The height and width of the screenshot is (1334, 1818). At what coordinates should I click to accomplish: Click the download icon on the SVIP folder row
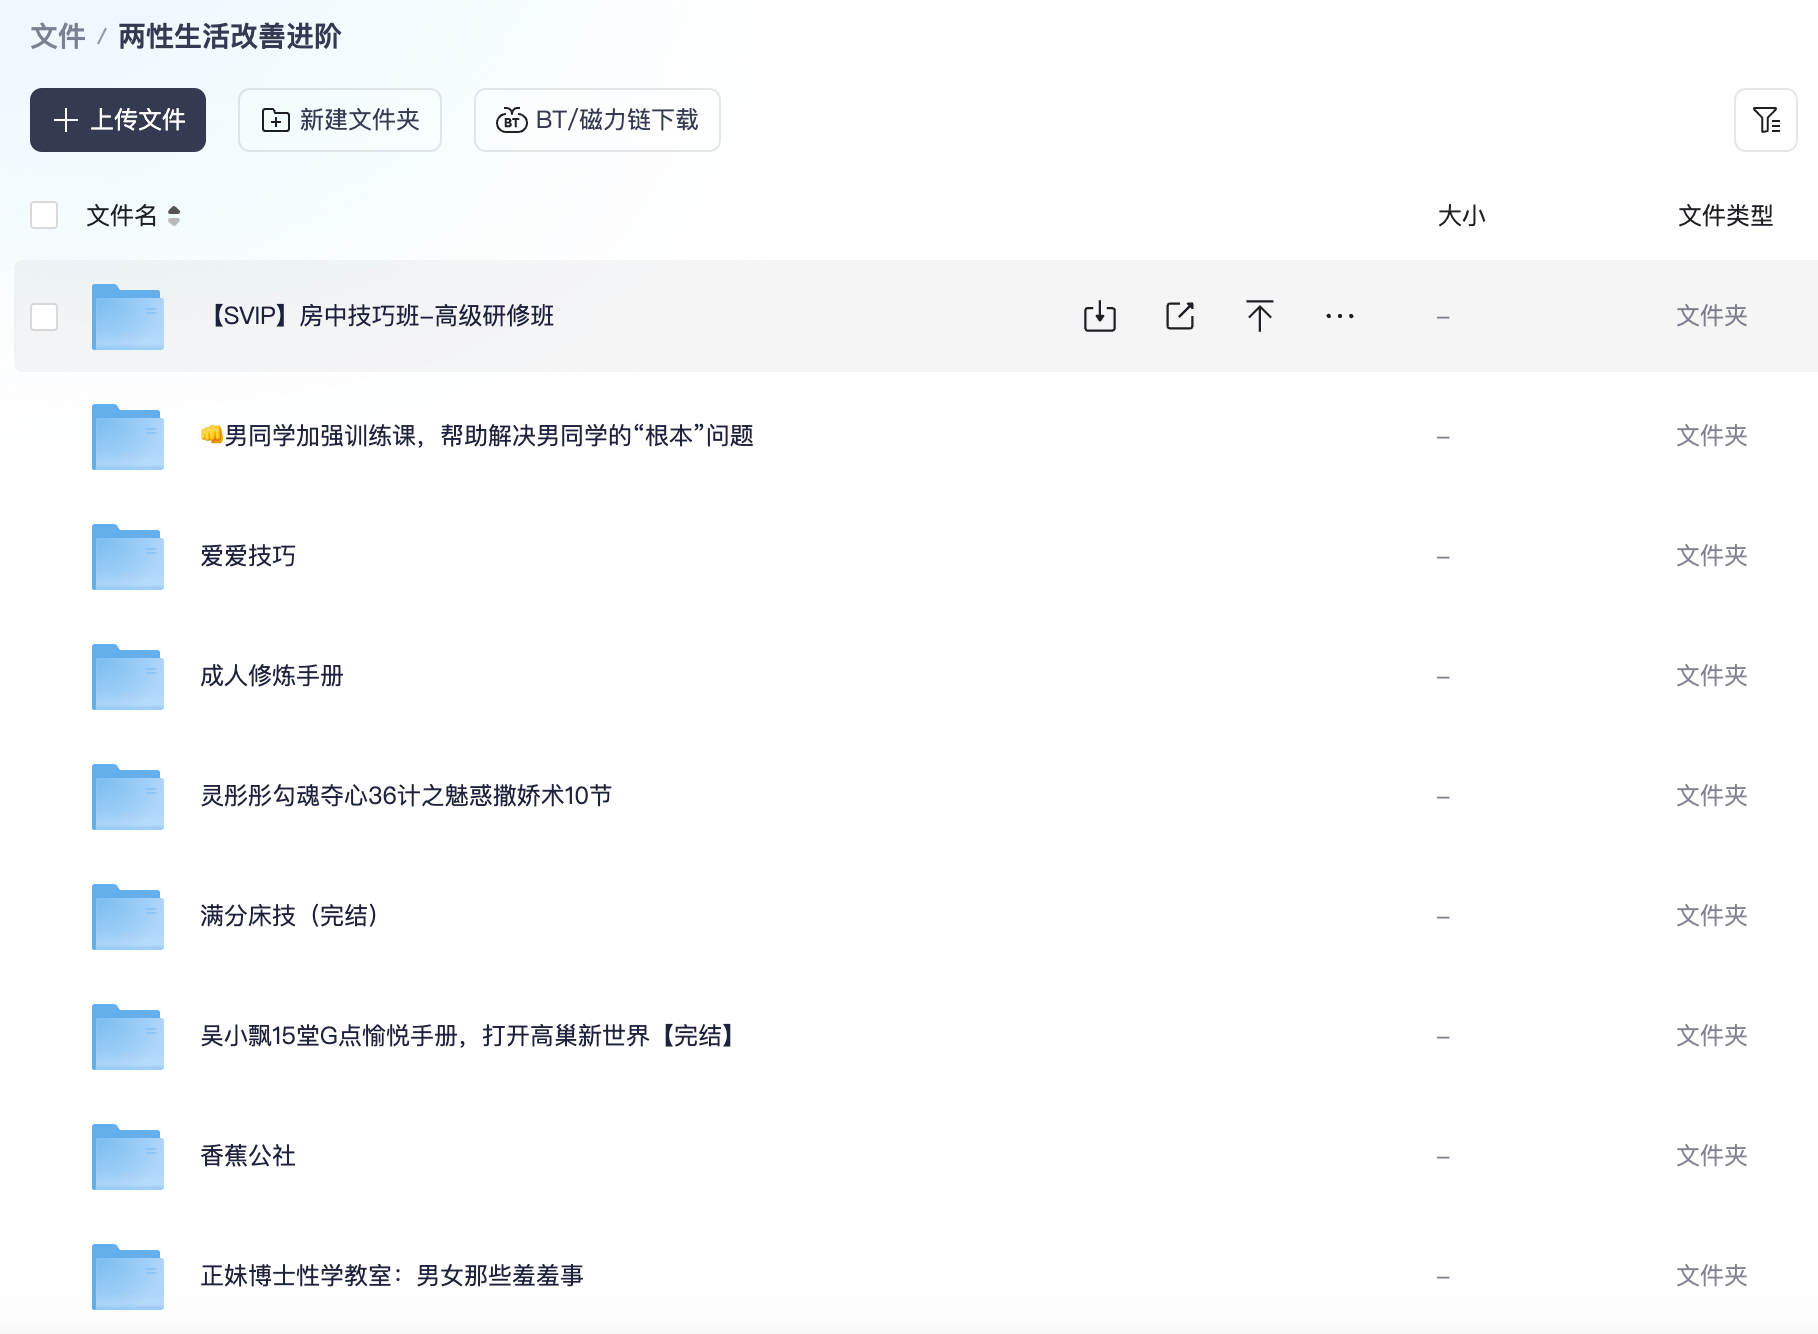(x=1098, y=315)
